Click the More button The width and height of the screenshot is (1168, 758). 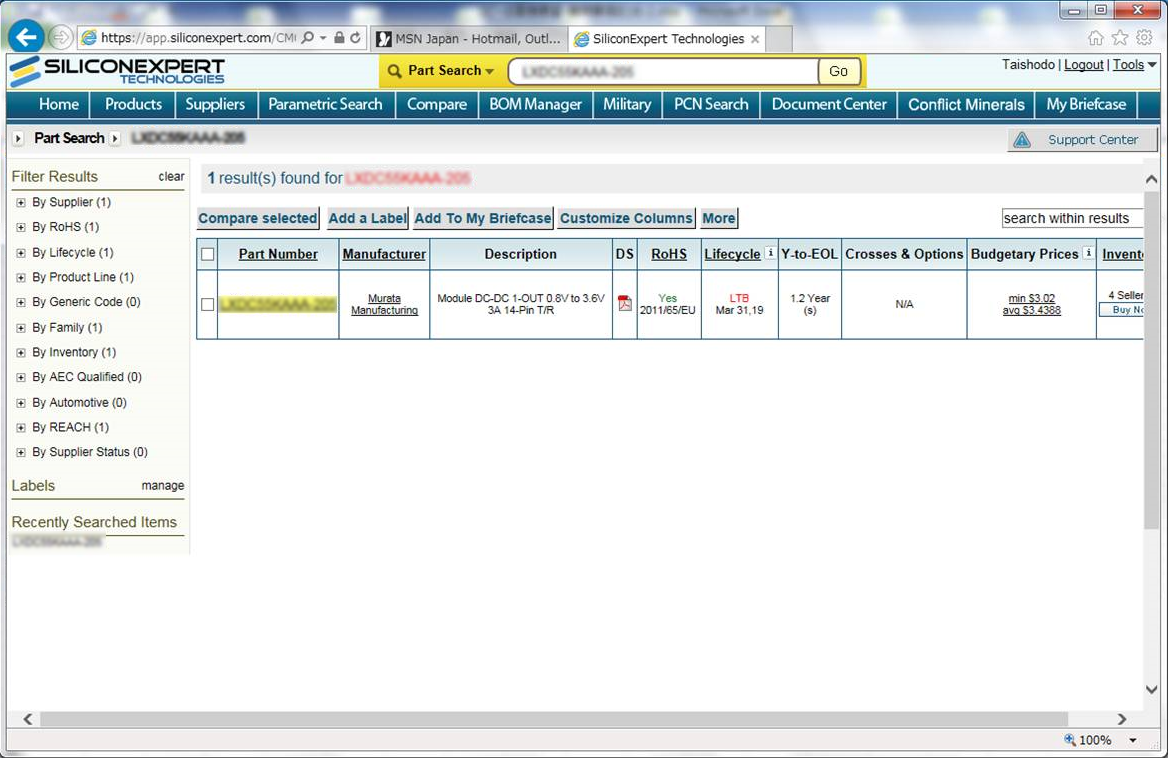[719, 218]
